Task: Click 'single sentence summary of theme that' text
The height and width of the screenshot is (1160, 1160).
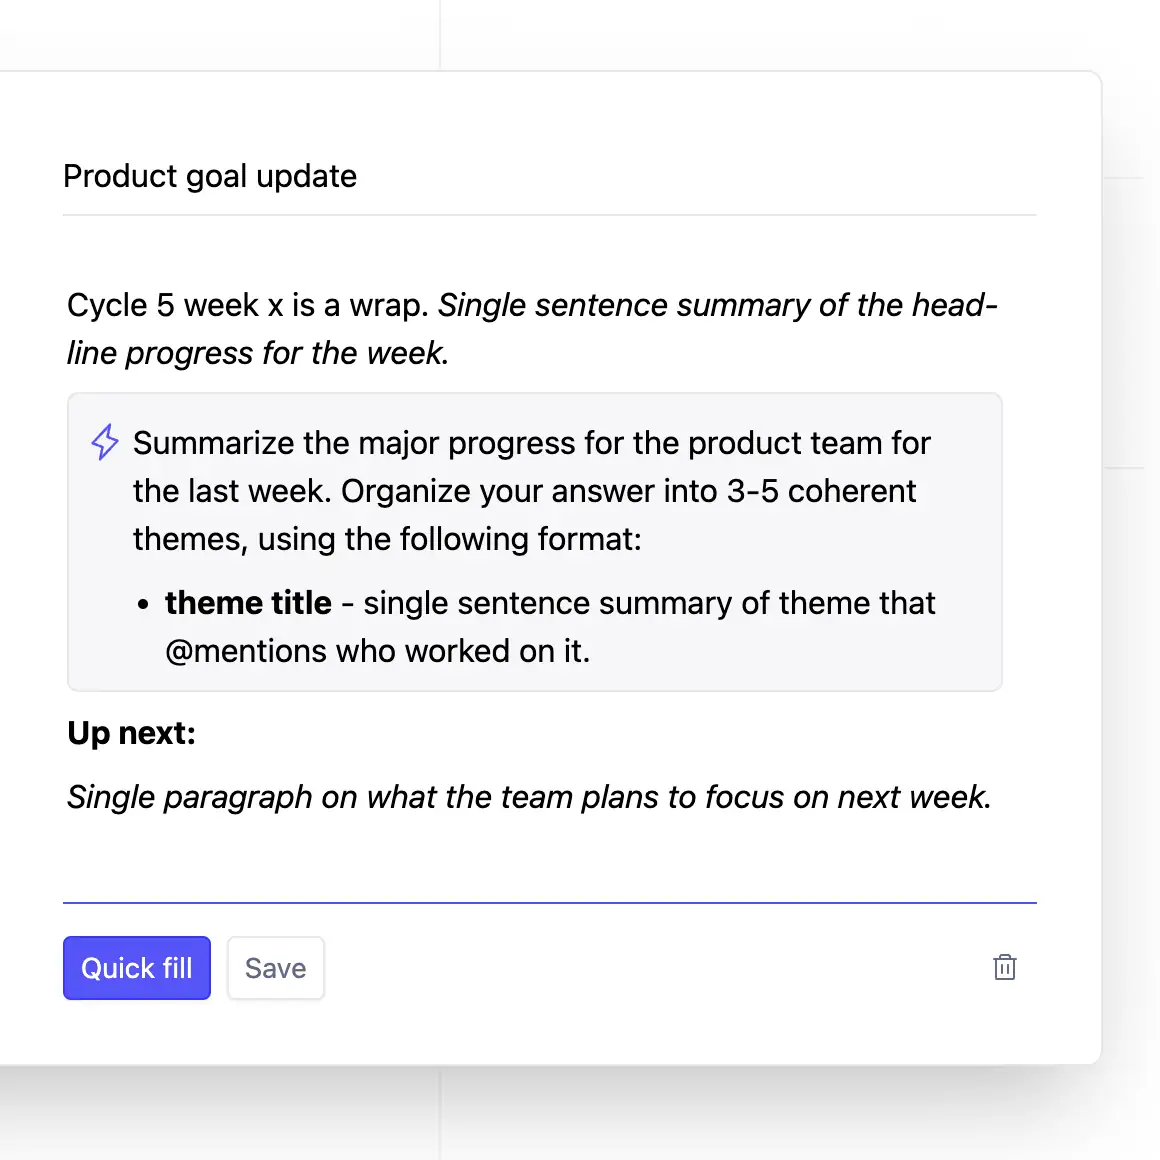Action: (x=648, y=603)
